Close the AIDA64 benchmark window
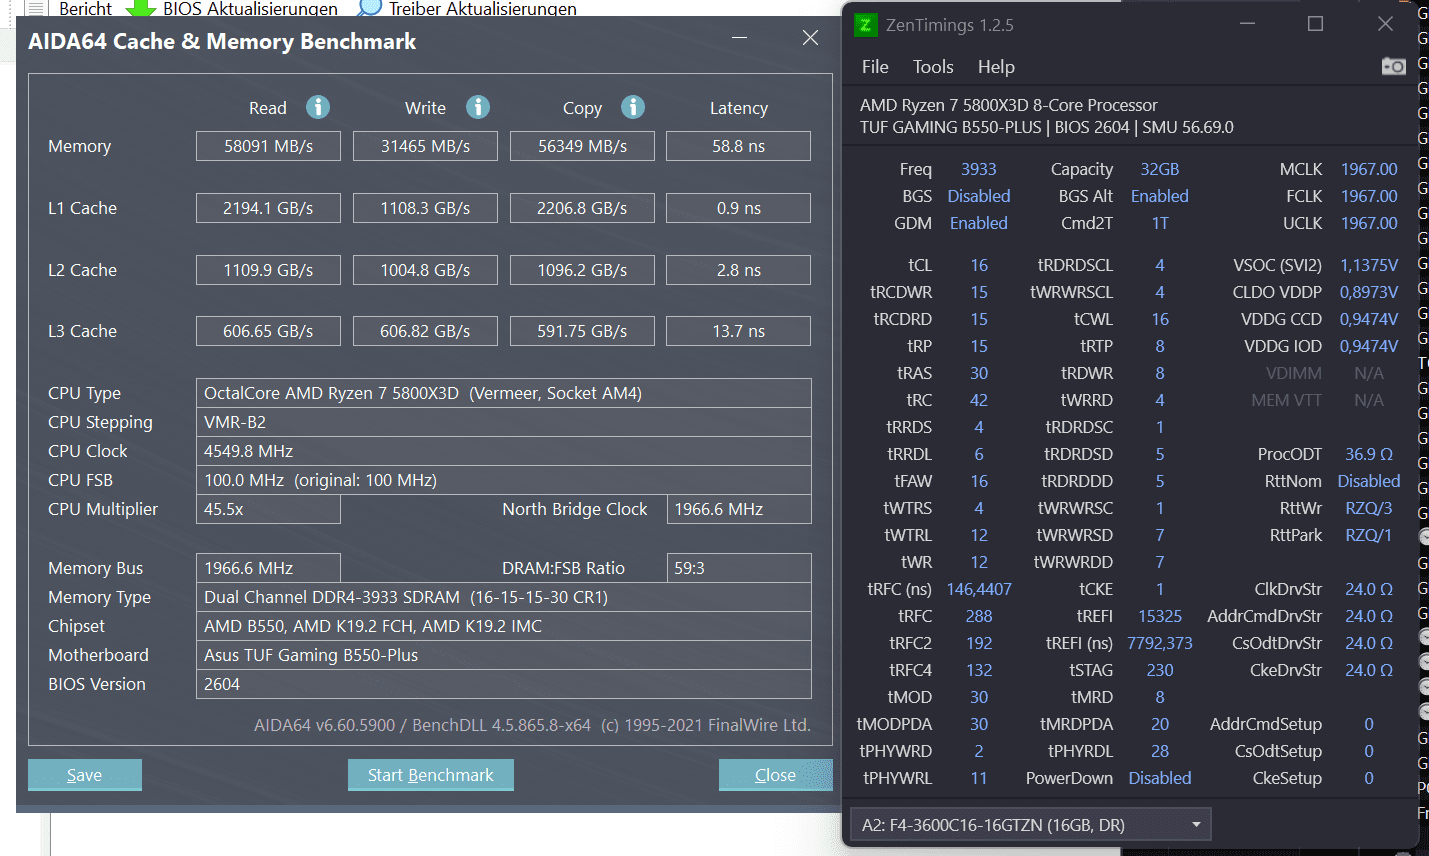 (810, 38)
